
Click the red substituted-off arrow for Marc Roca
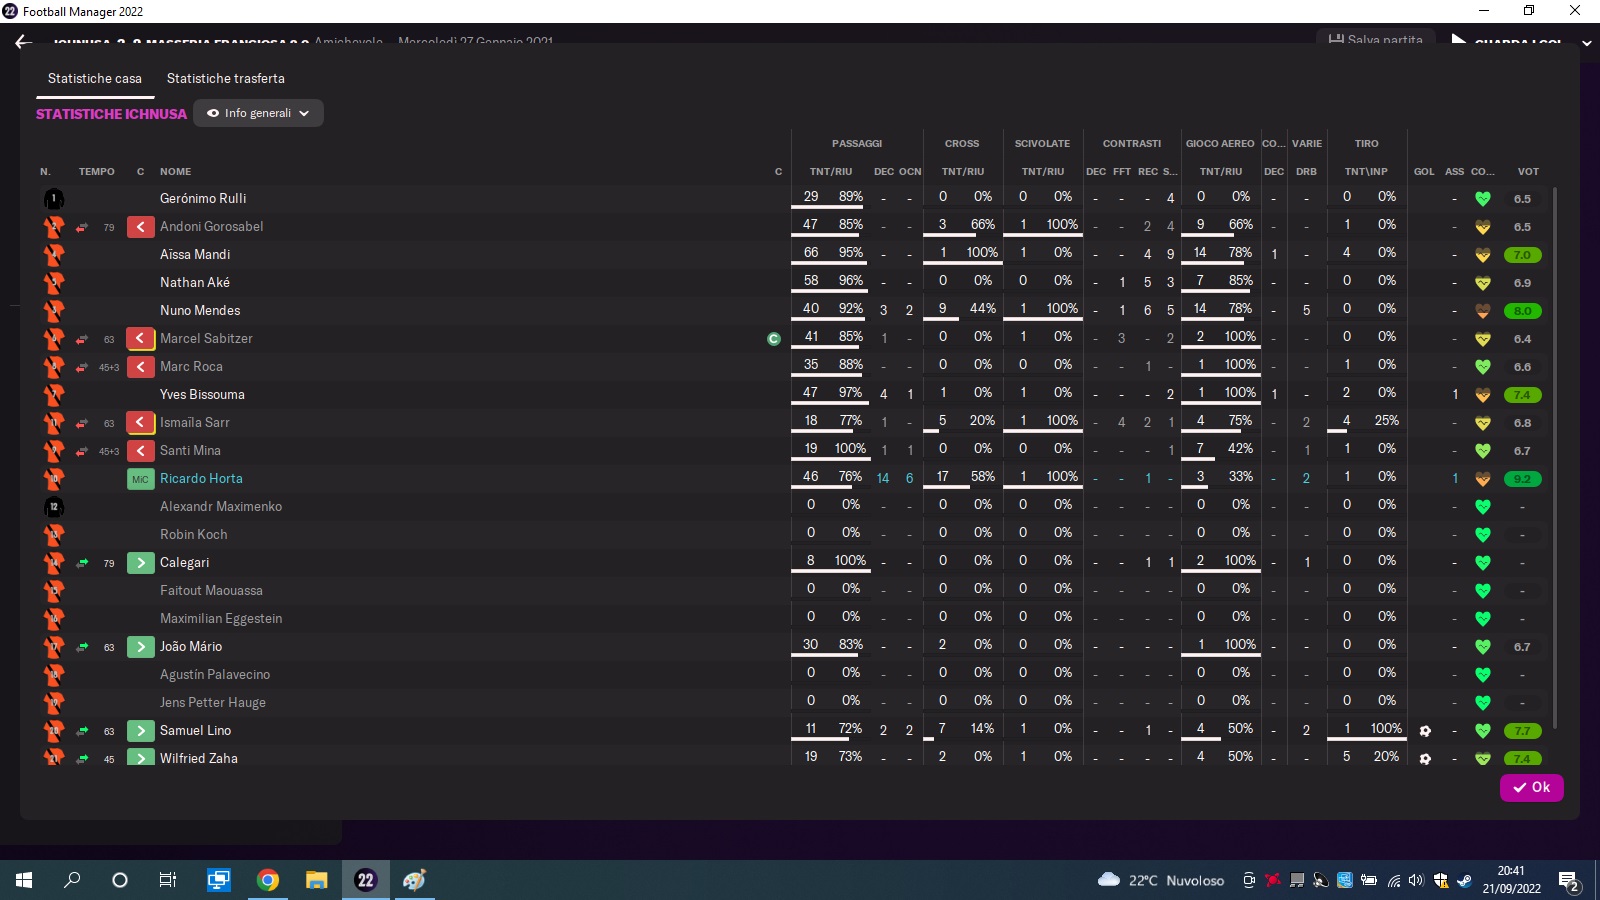(140, 367)
